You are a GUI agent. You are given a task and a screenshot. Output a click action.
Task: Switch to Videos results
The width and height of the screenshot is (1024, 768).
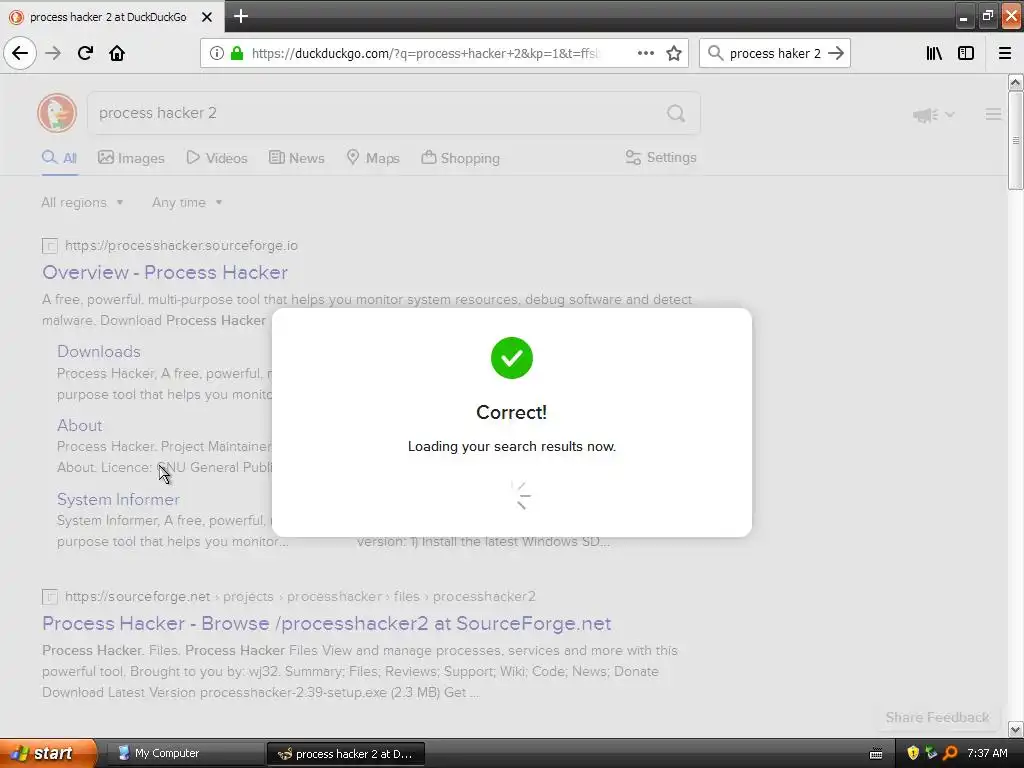217,157
